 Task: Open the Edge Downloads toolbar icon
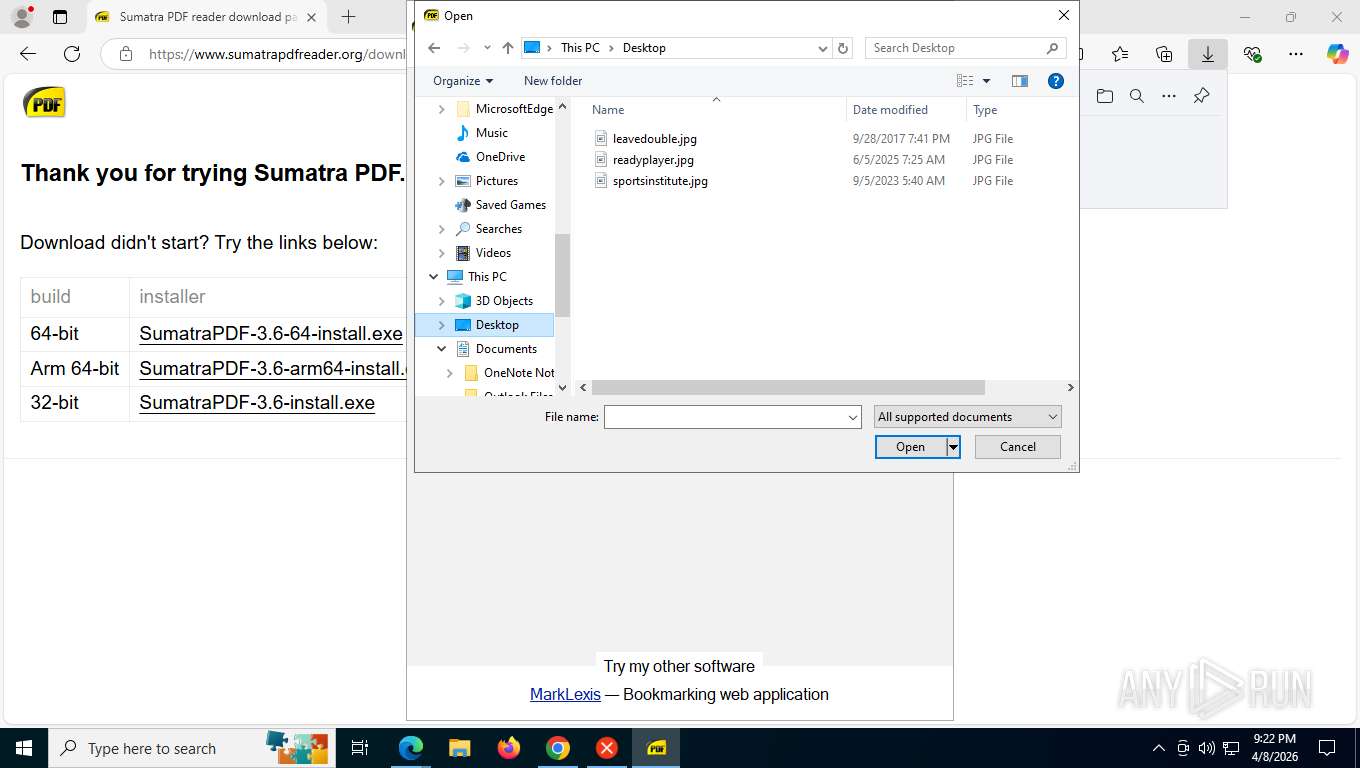(1207, 54)
